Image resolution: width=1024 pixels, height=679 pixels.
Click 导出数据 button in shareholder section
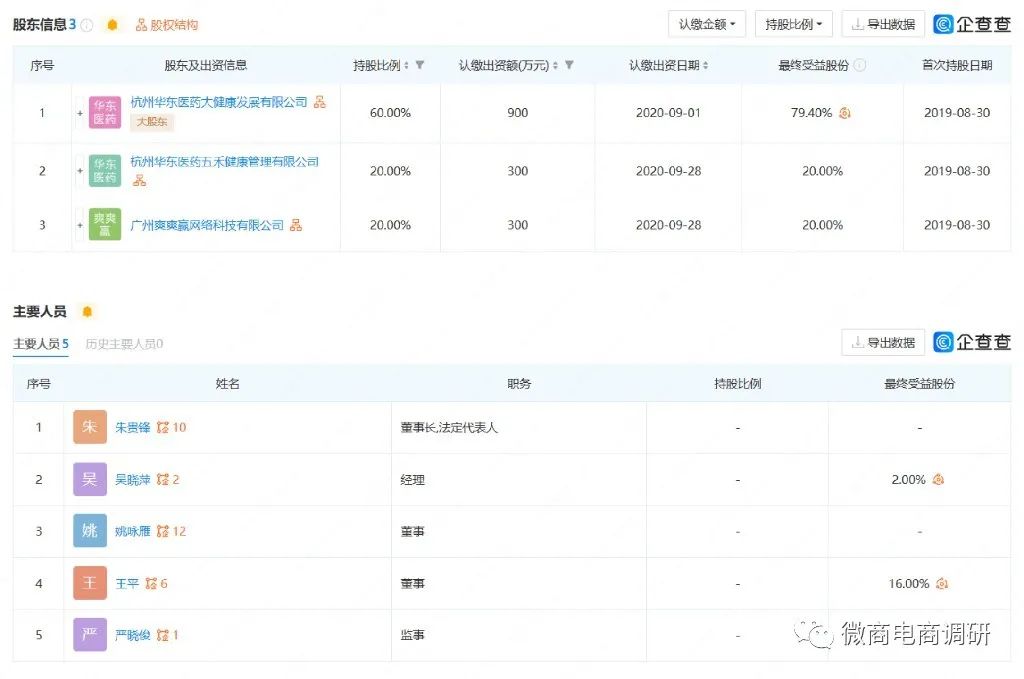(883, 24)
